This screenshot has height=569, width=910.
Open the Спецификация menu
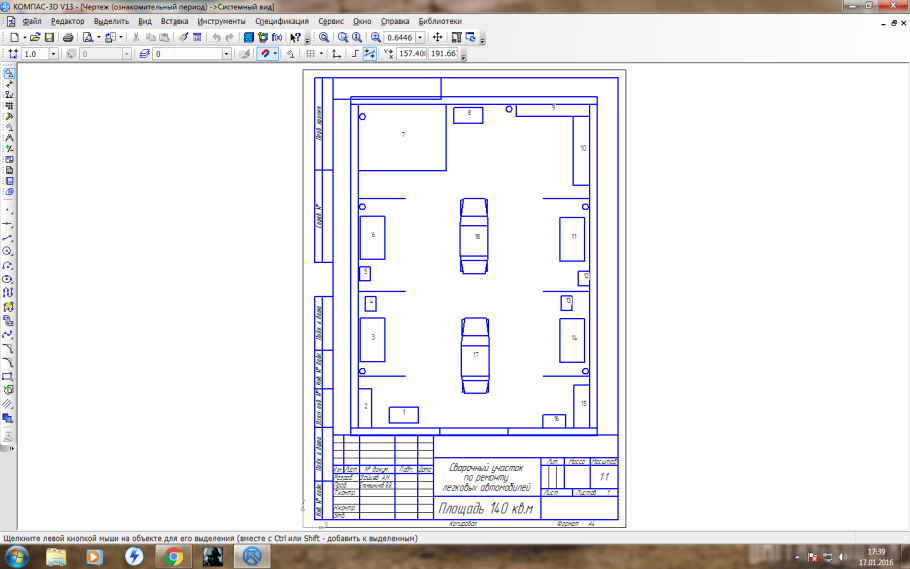(x=281, y=21)
